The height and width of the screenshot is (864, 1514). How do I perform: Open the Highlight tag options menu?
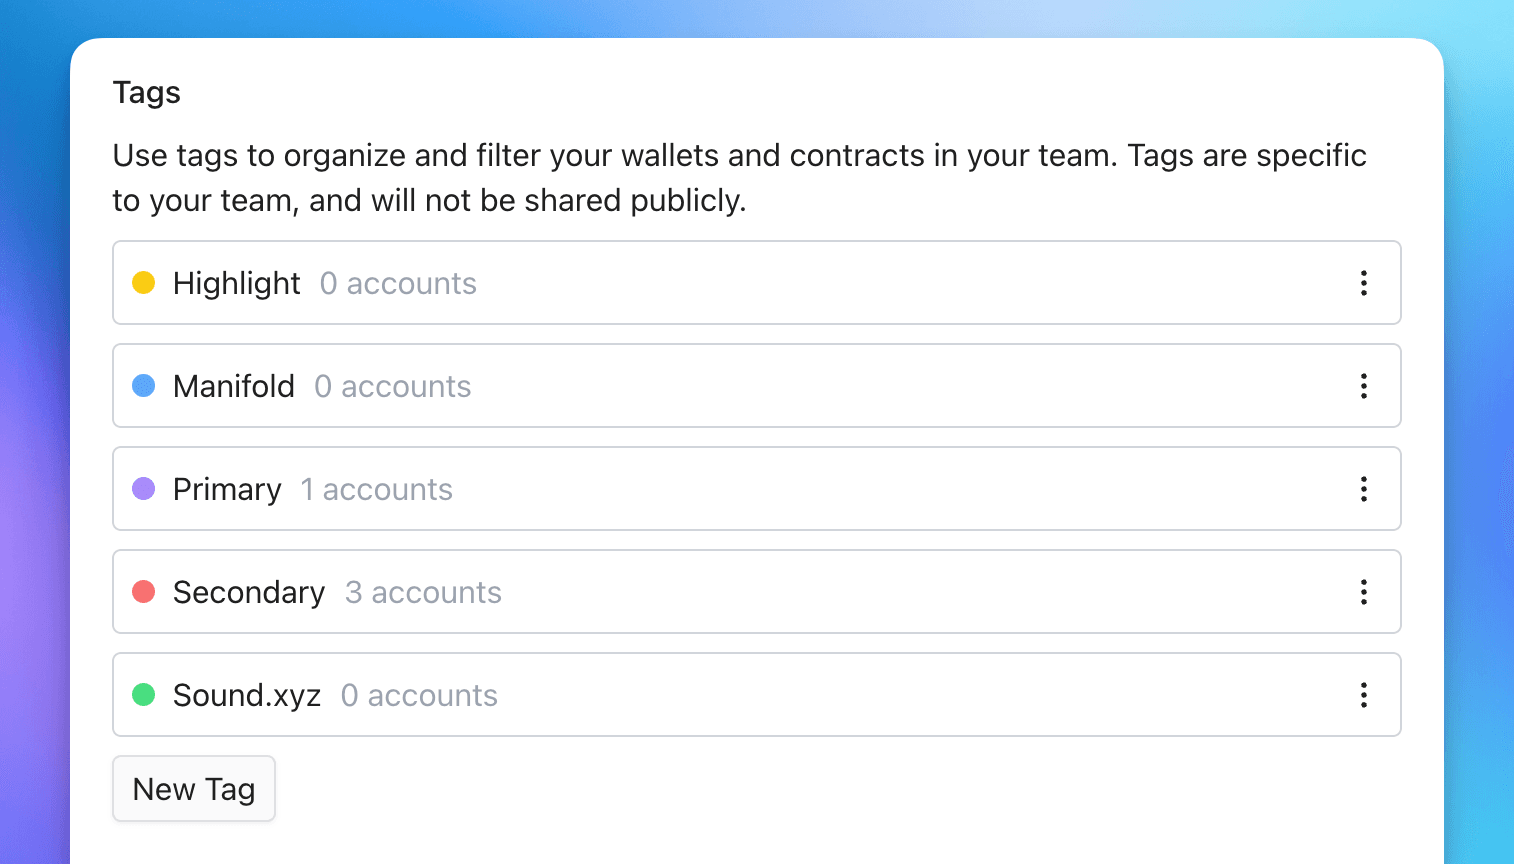[x=1363, y=283]
